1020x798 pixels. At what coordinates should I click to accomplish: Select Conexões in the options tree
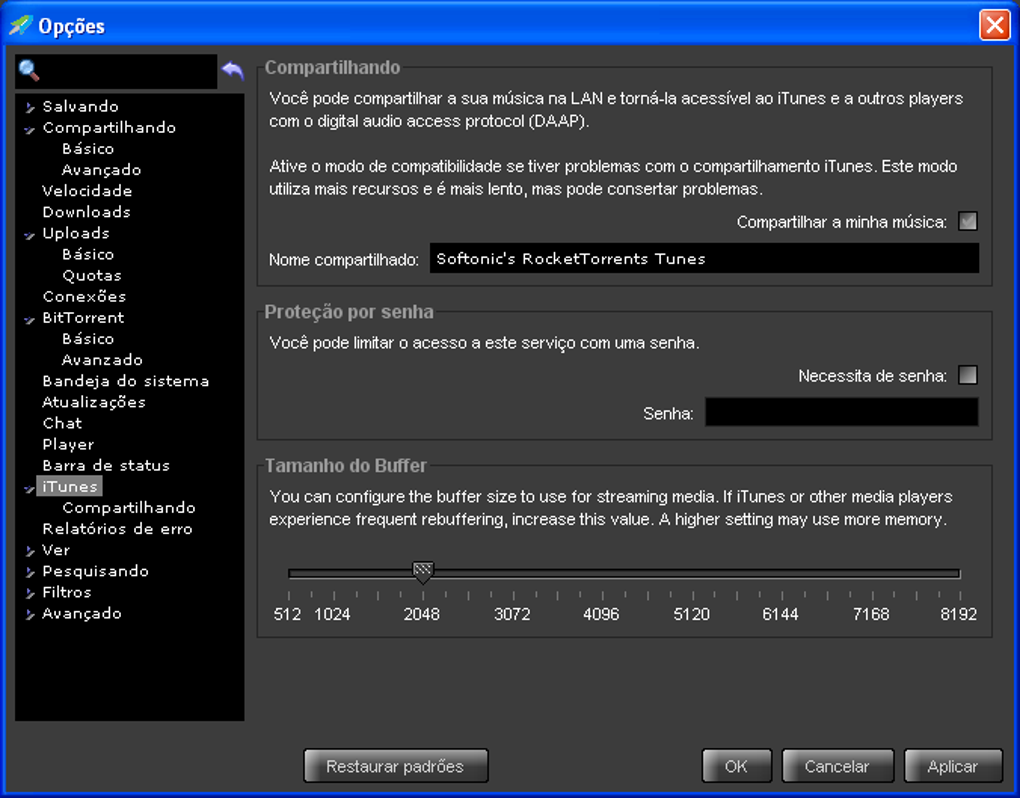85,297
